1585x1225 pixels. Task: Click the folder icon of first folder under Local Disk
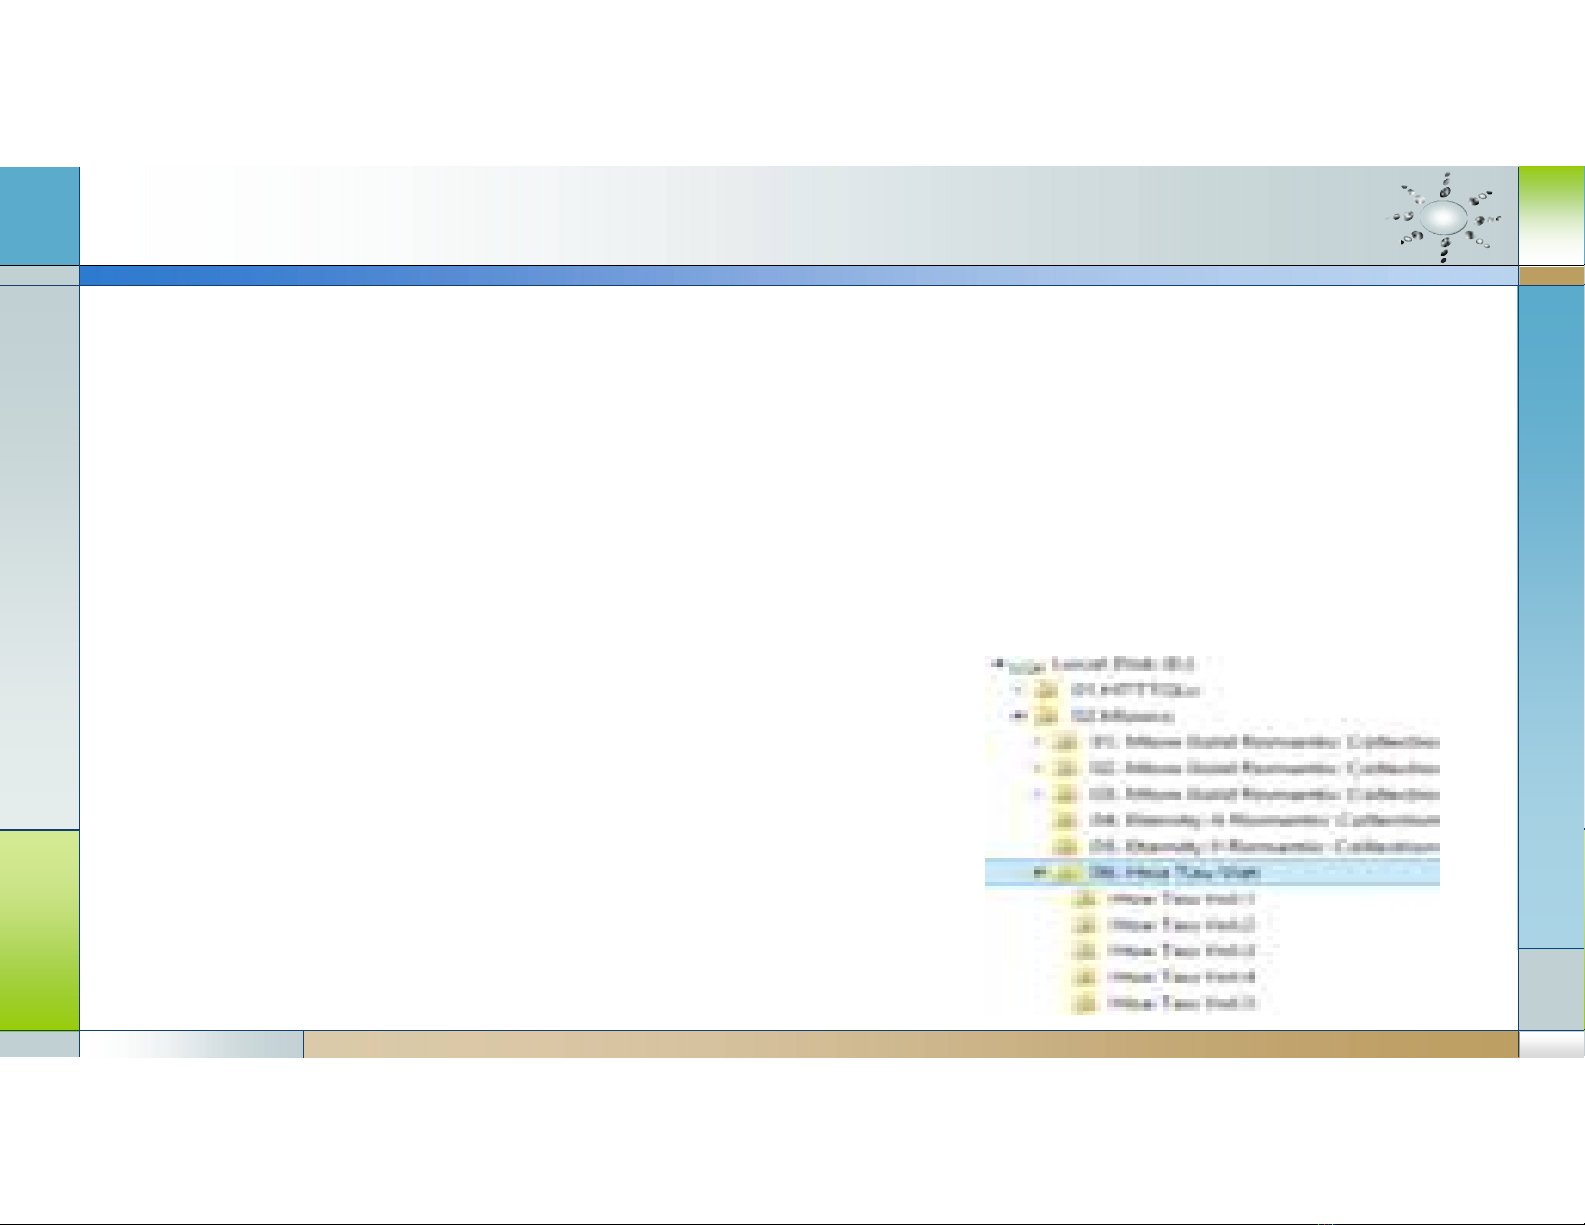pos(1047,690)
